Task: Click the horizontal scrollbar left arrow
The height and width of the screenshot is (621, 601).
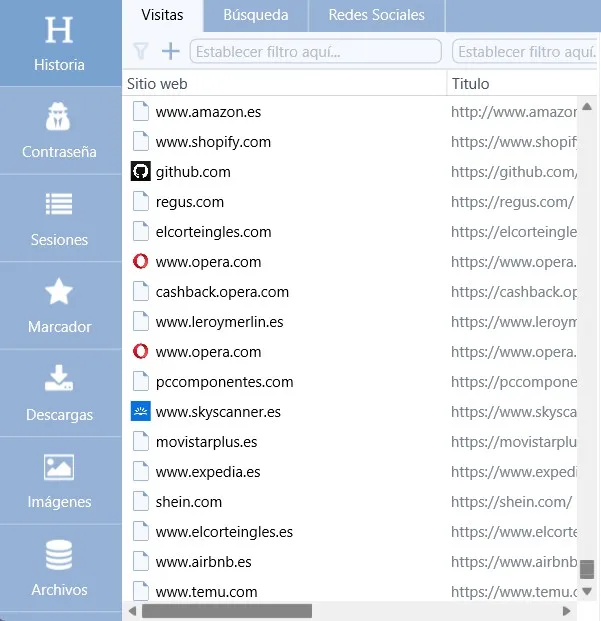Action: (x=133, y=611)
